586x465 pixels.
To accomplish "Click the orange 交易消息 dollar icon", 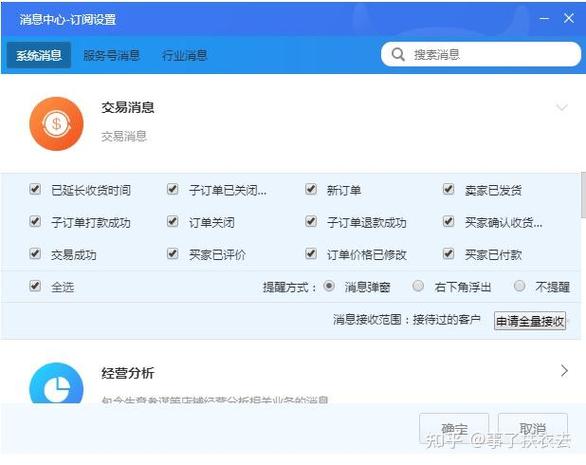I will (56, 124).
